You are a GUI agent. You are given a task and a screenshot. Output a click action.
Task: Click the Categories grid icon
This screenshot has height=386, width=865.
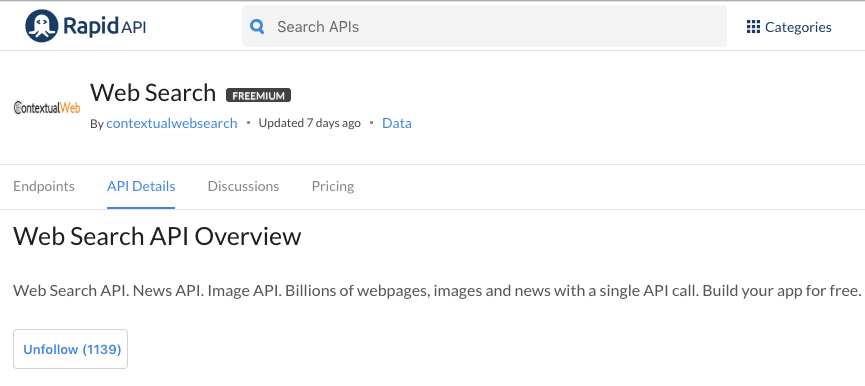pos(753,26)
